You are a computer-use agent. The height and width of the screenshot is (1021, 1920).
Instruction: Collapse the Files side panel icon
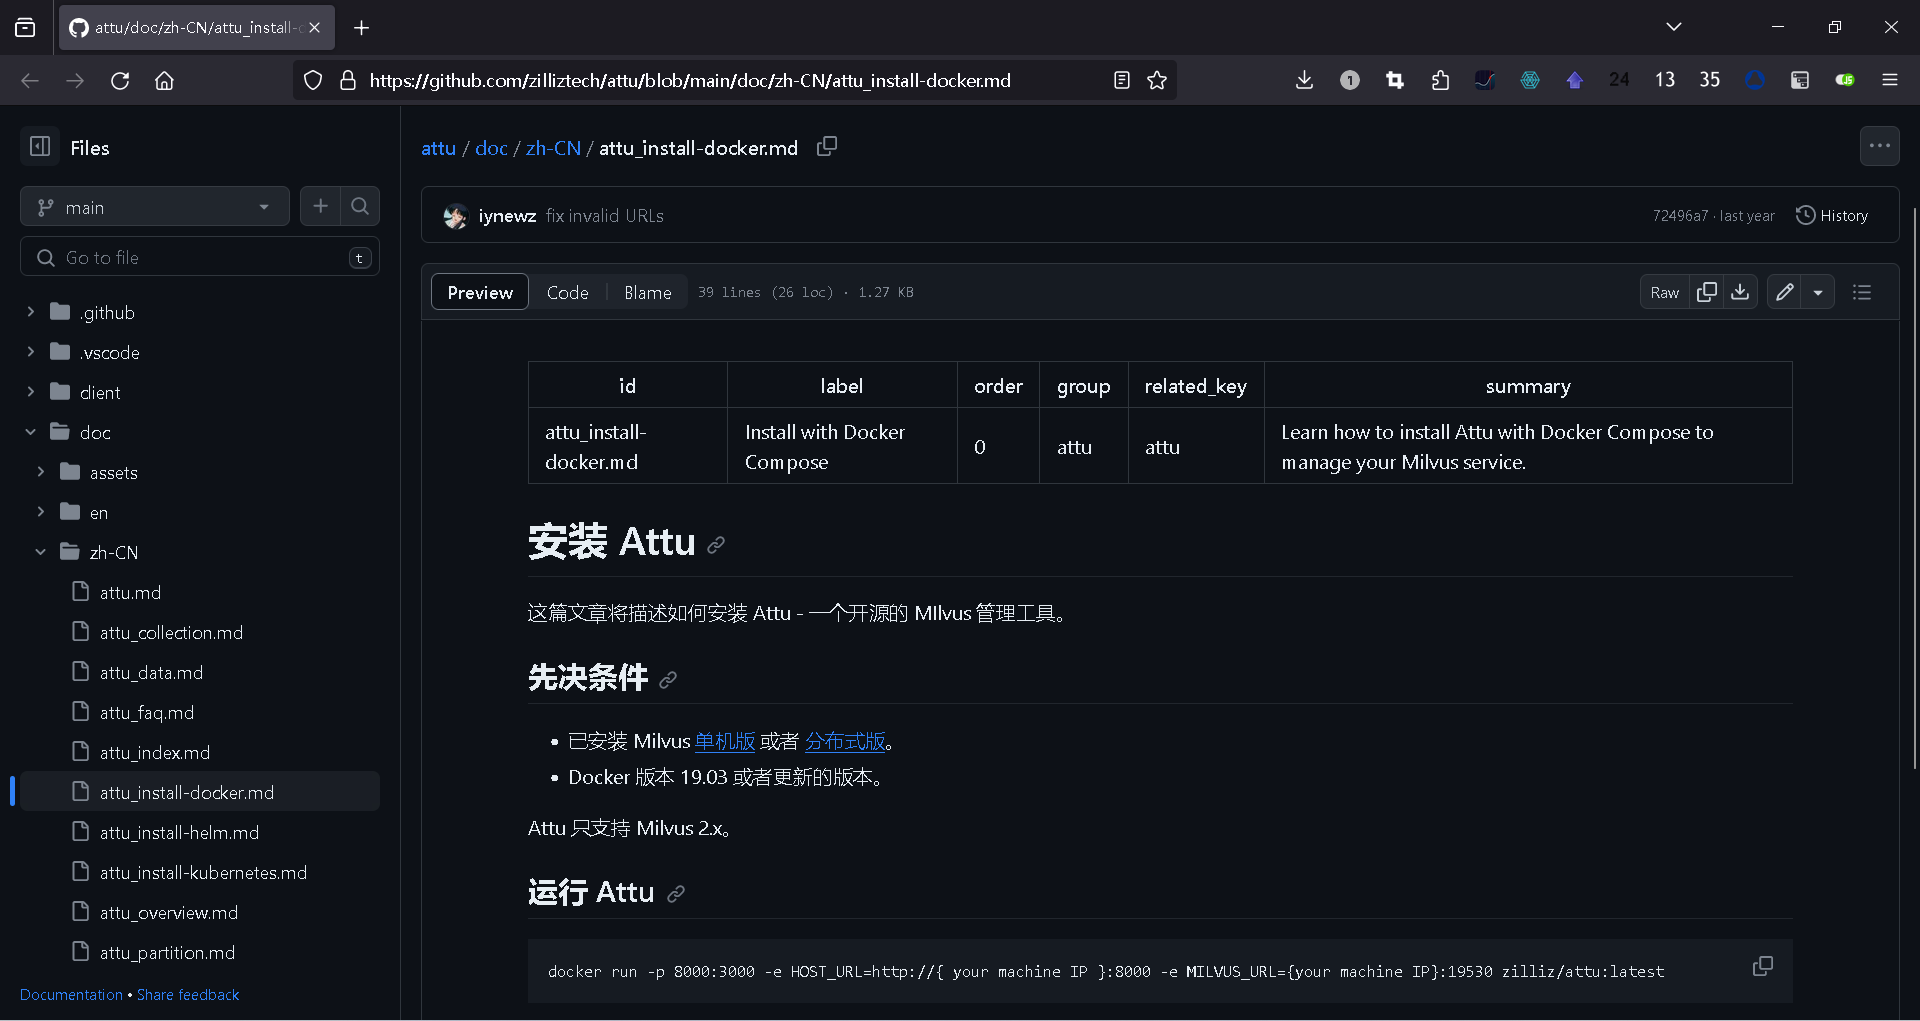coord(40,147)
